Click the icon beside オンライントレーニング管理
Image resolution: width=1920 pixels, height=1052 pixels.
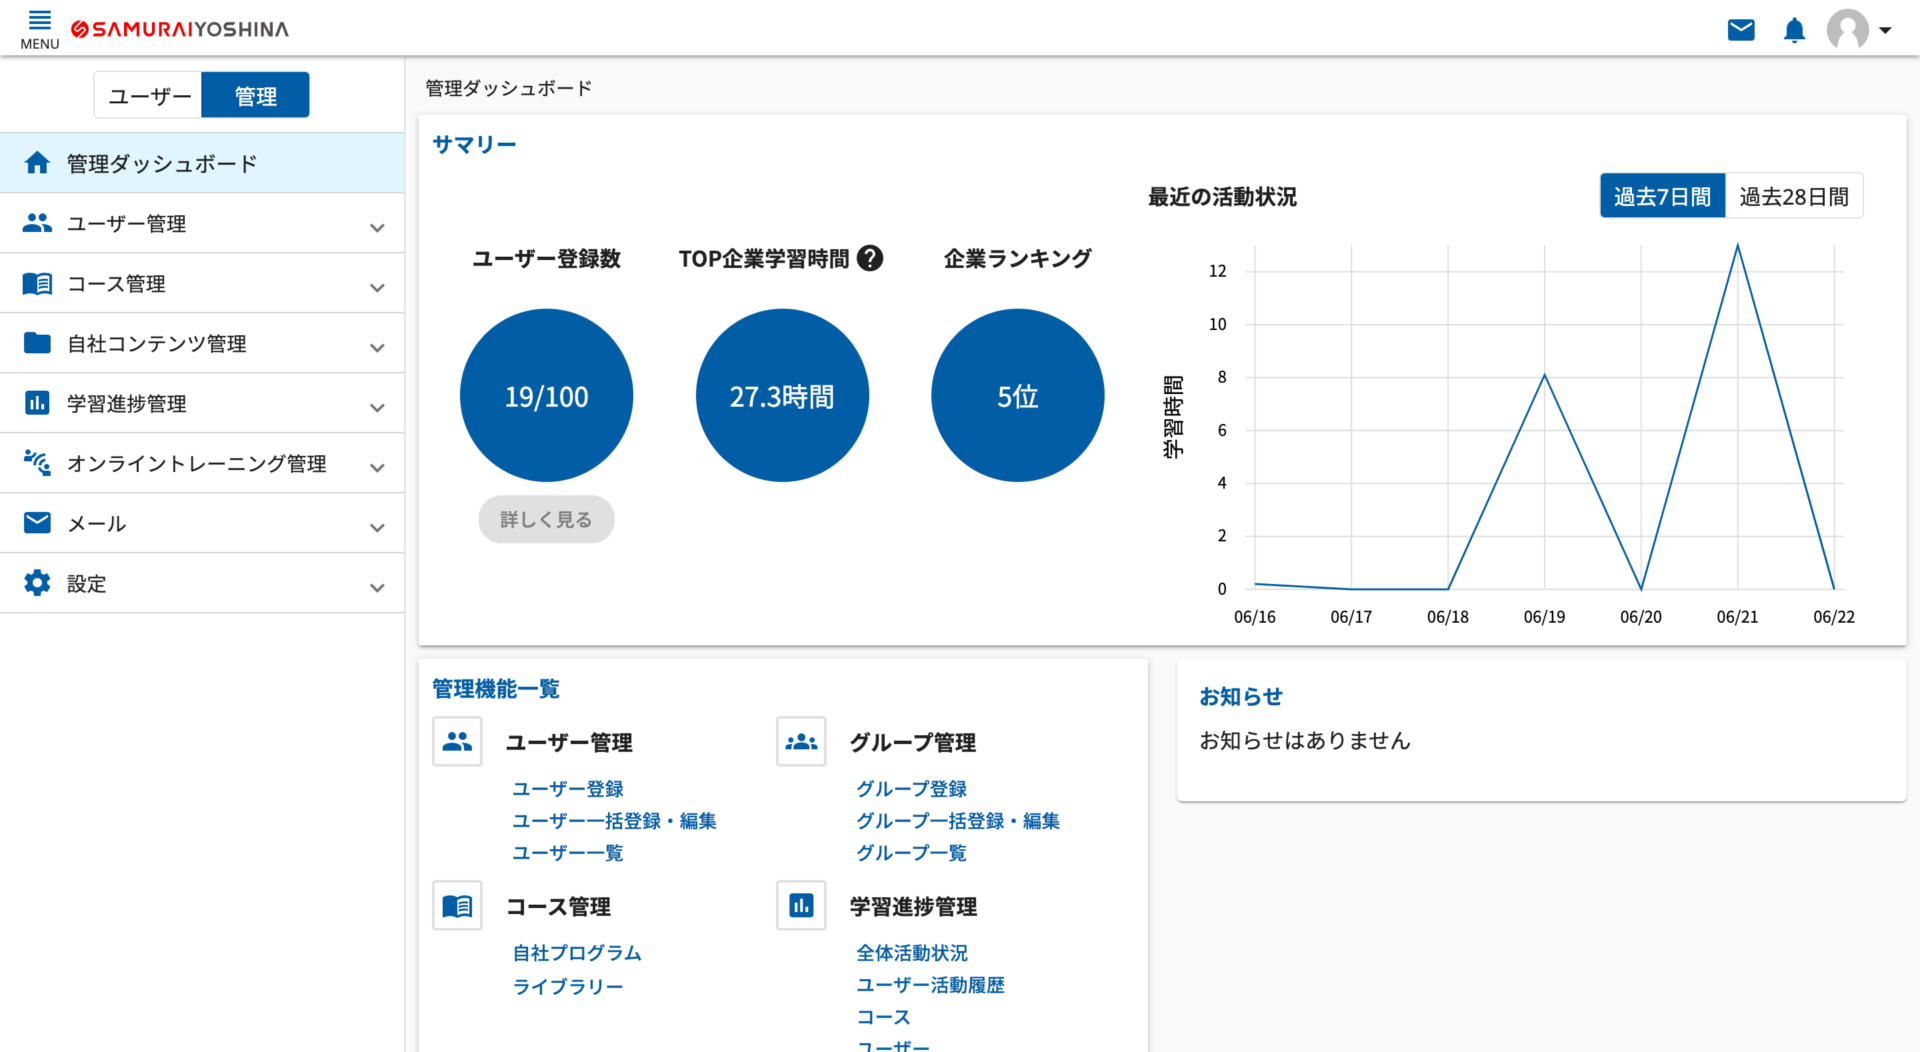coord(37,462)
